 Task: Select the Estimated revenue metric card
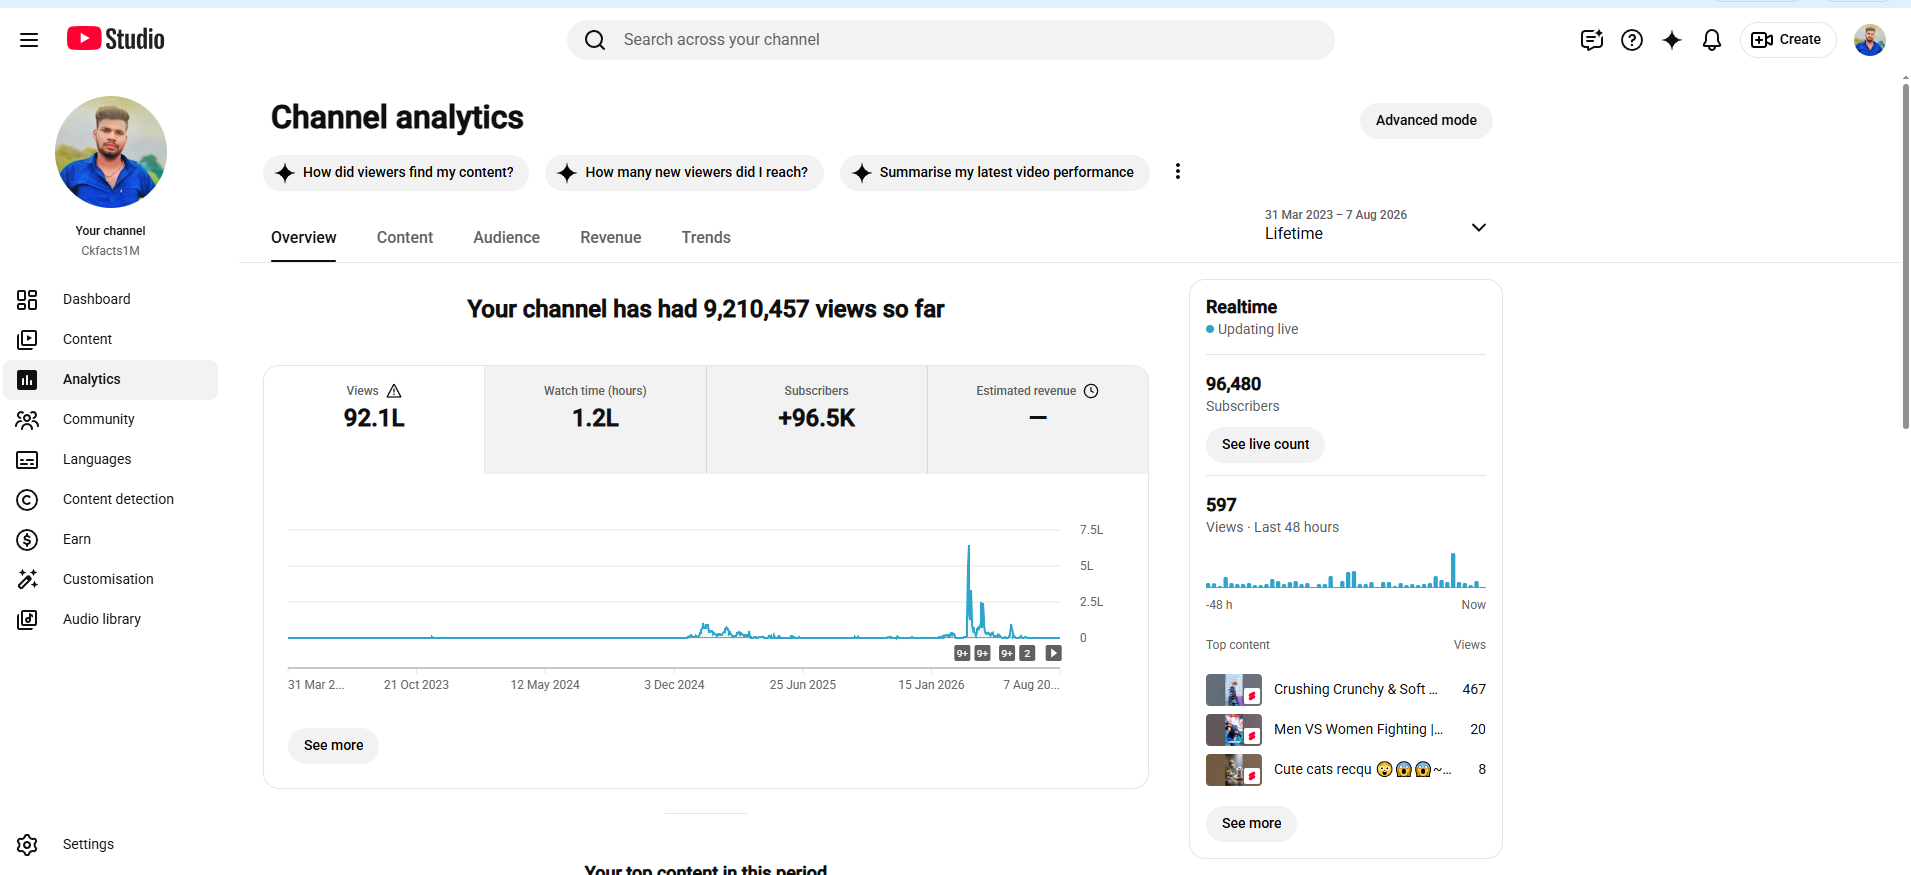tap(1038, 420)
